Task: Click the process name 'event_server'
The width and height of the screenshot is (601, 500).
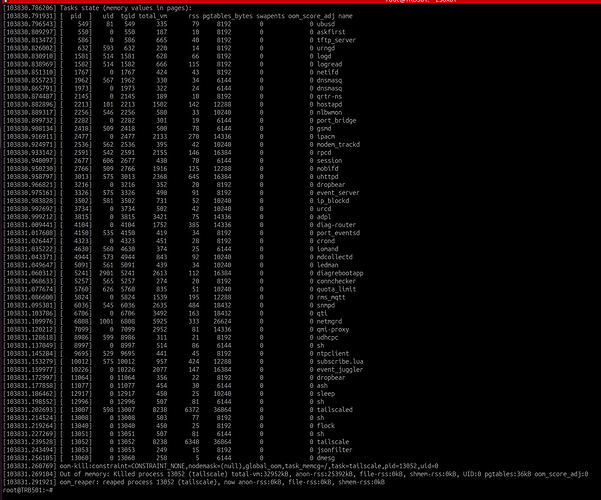Action: click(338, 193)
